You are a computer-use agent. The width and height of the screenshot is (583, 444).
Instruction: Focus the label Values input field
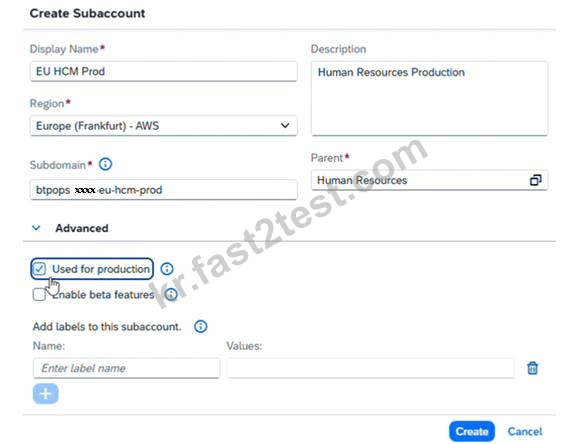pyautogui.click(x=371, y=368)
